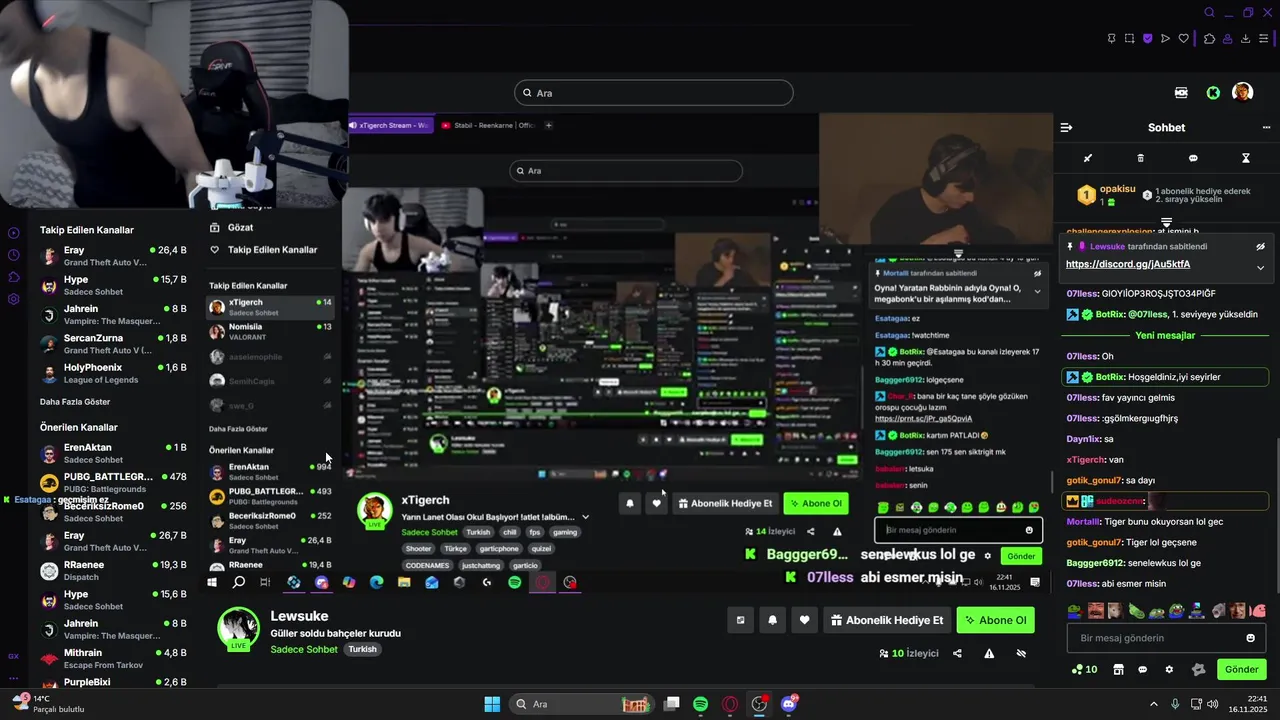
Task: Click Abonelik Hediye Et button
Action: coord(887,620)
